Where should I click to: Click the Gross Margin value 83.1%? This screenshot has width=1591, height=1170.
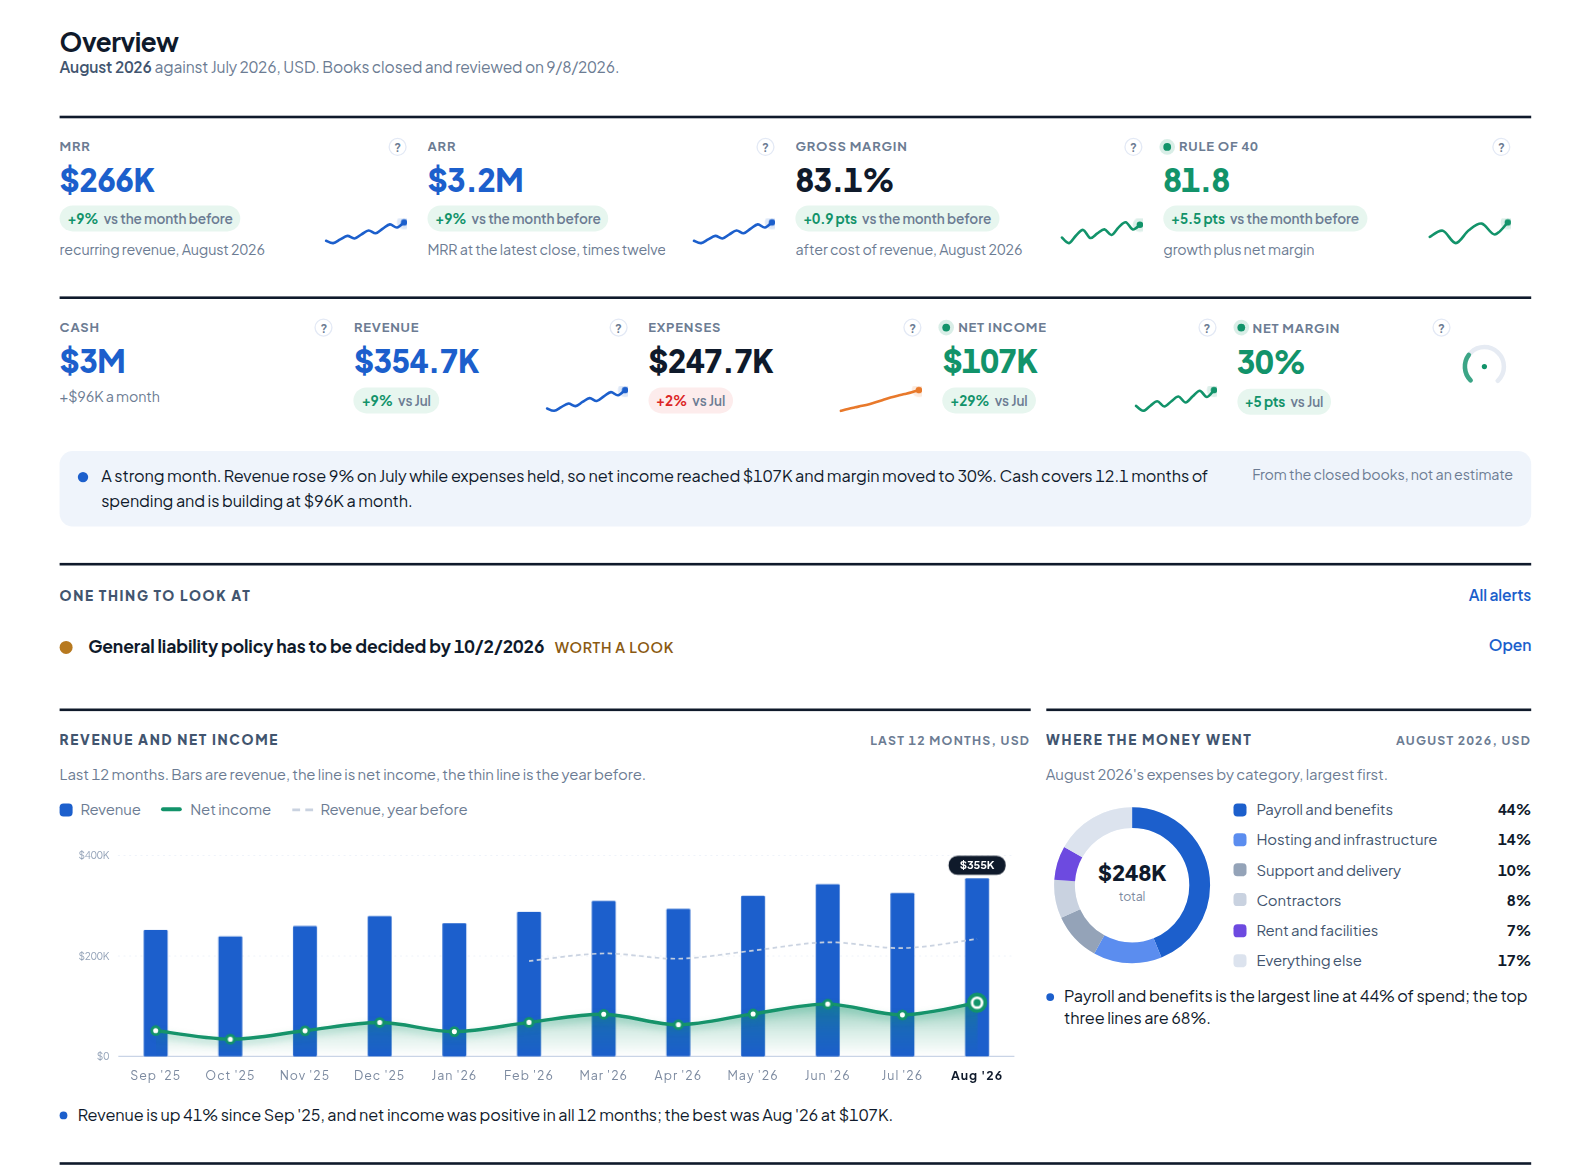click(845, 180)
